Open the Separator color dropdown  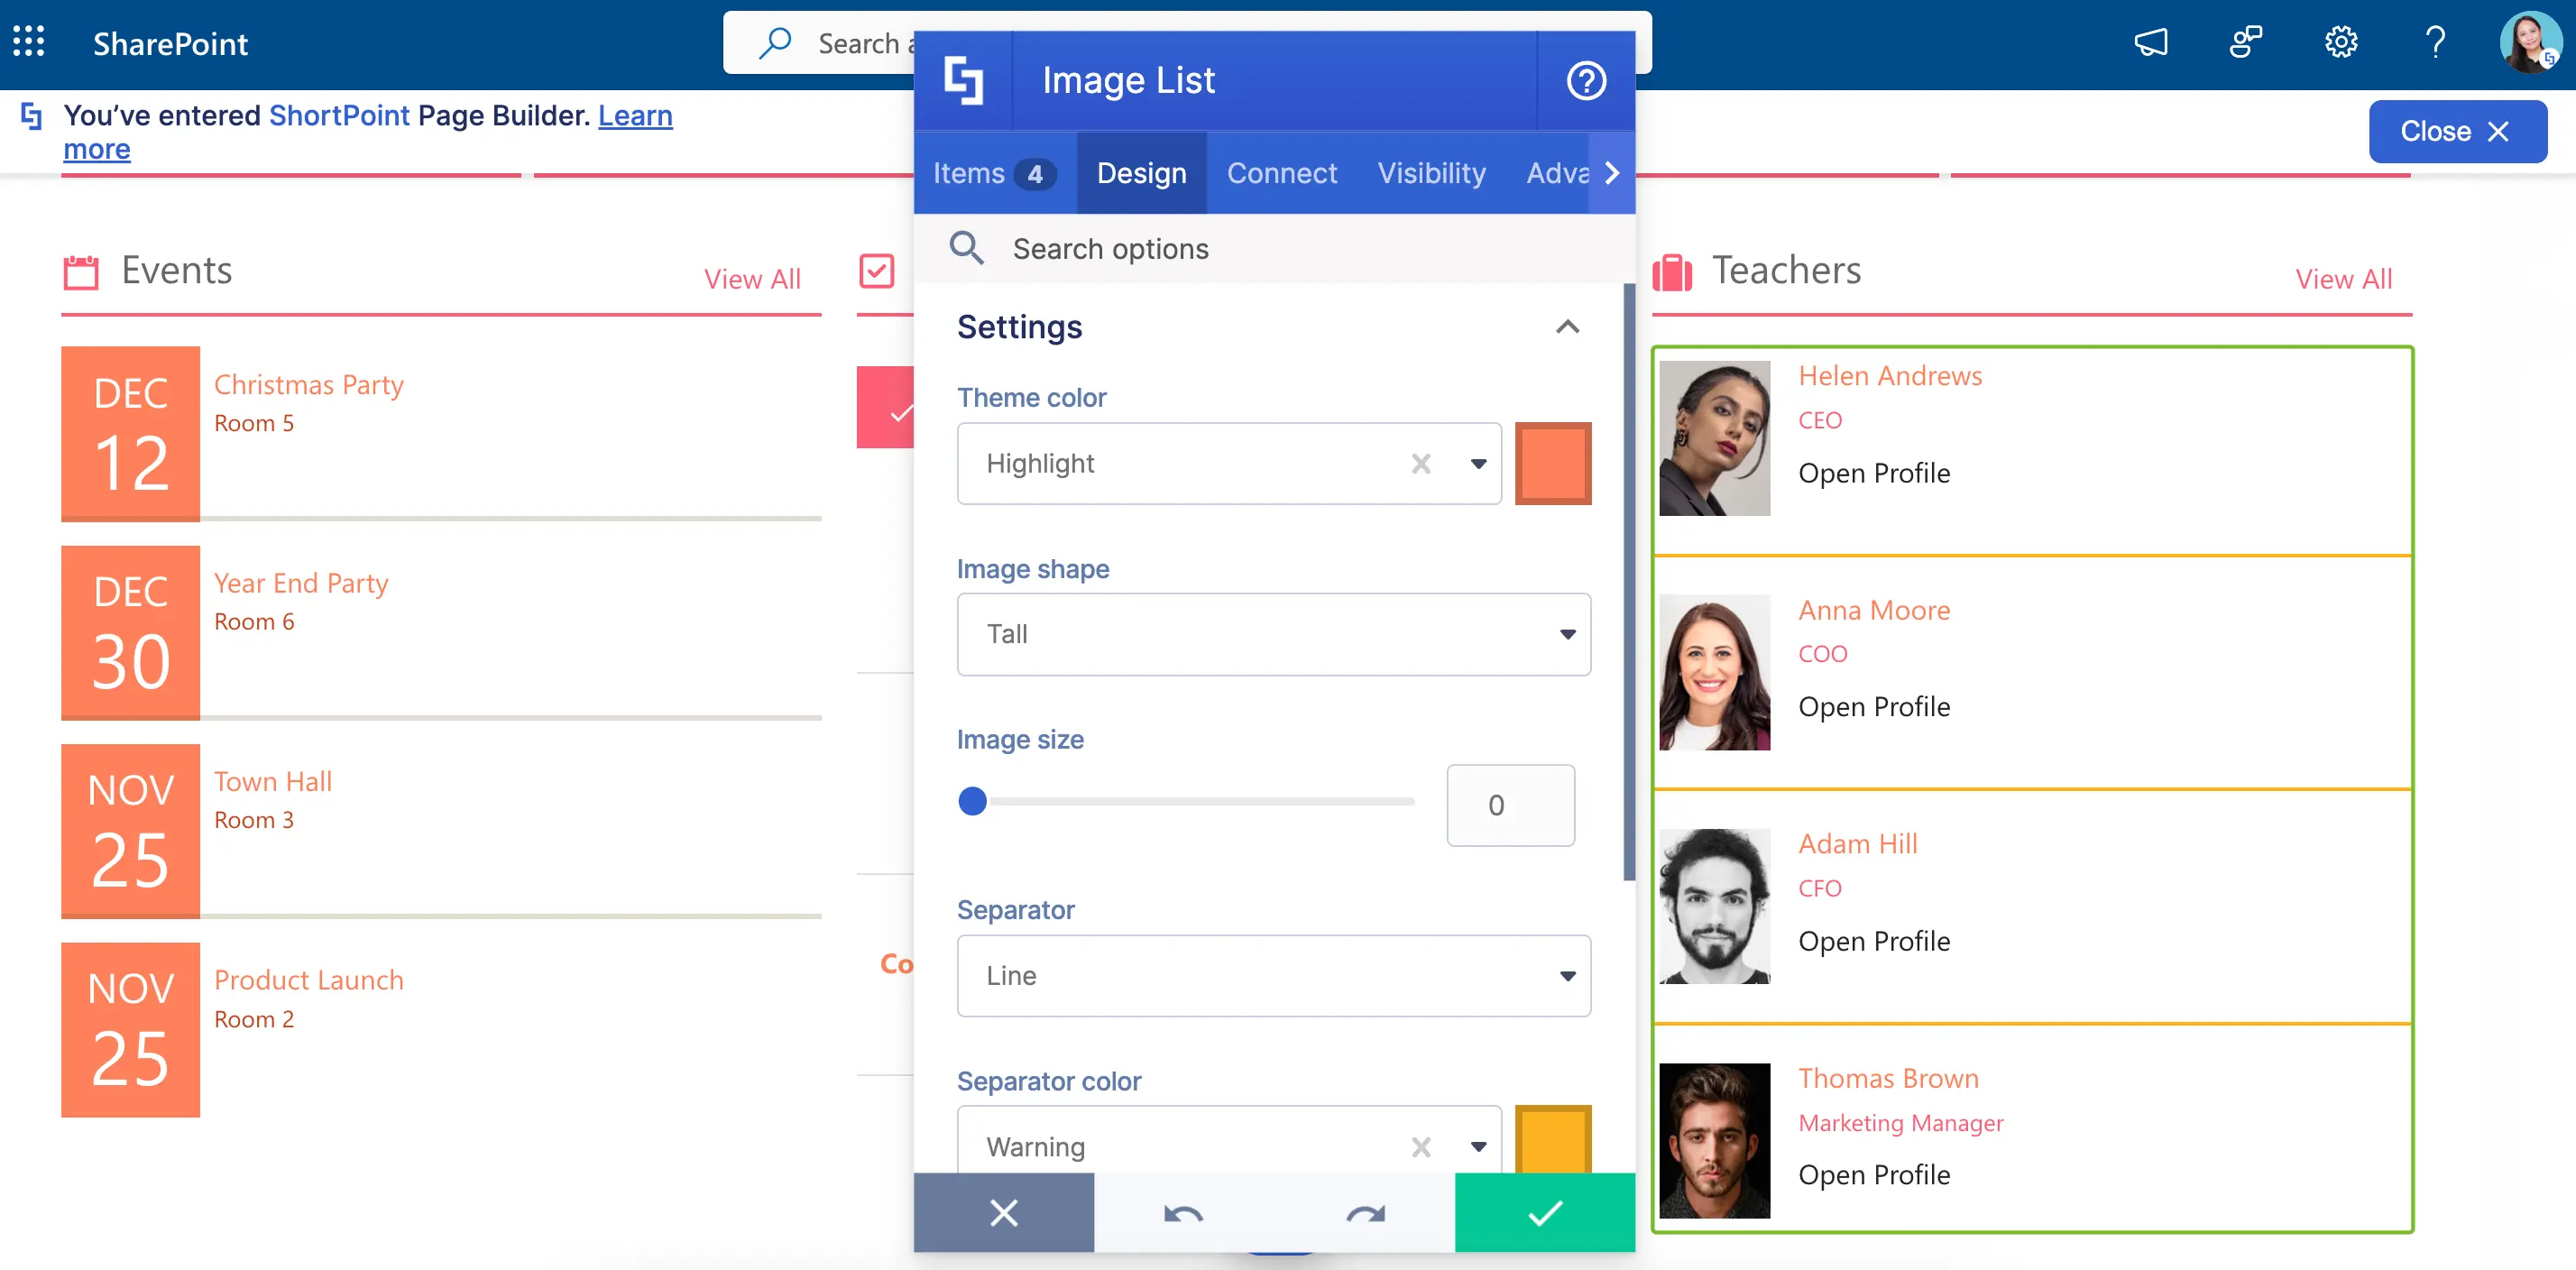tap(1478, 1146)
